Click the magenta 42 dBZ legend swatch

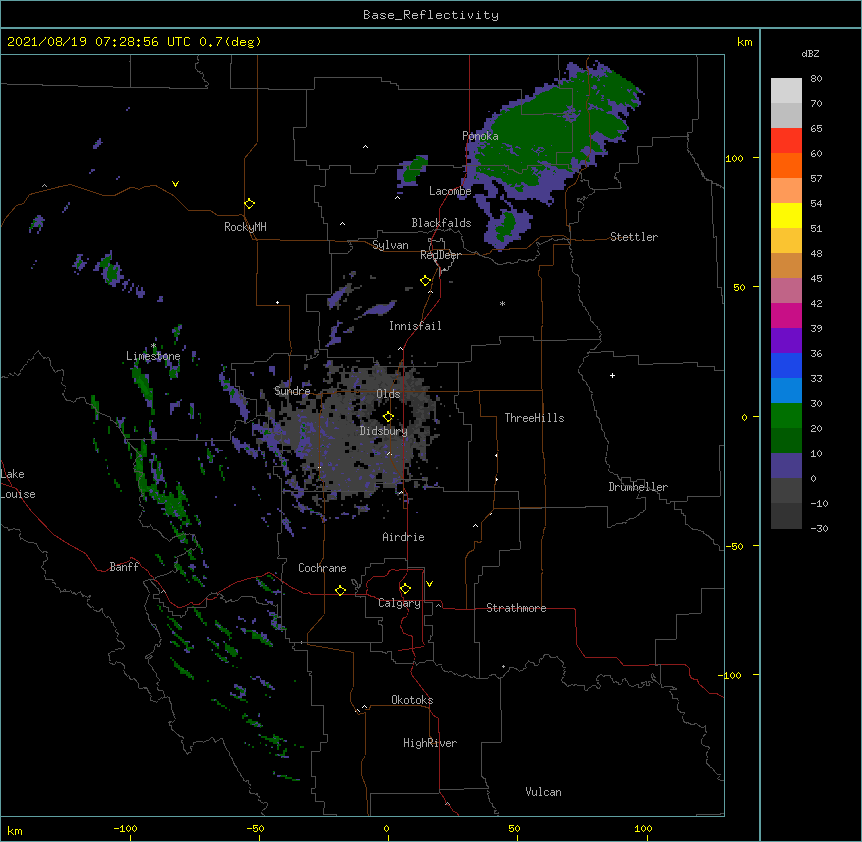click(786, 315)
